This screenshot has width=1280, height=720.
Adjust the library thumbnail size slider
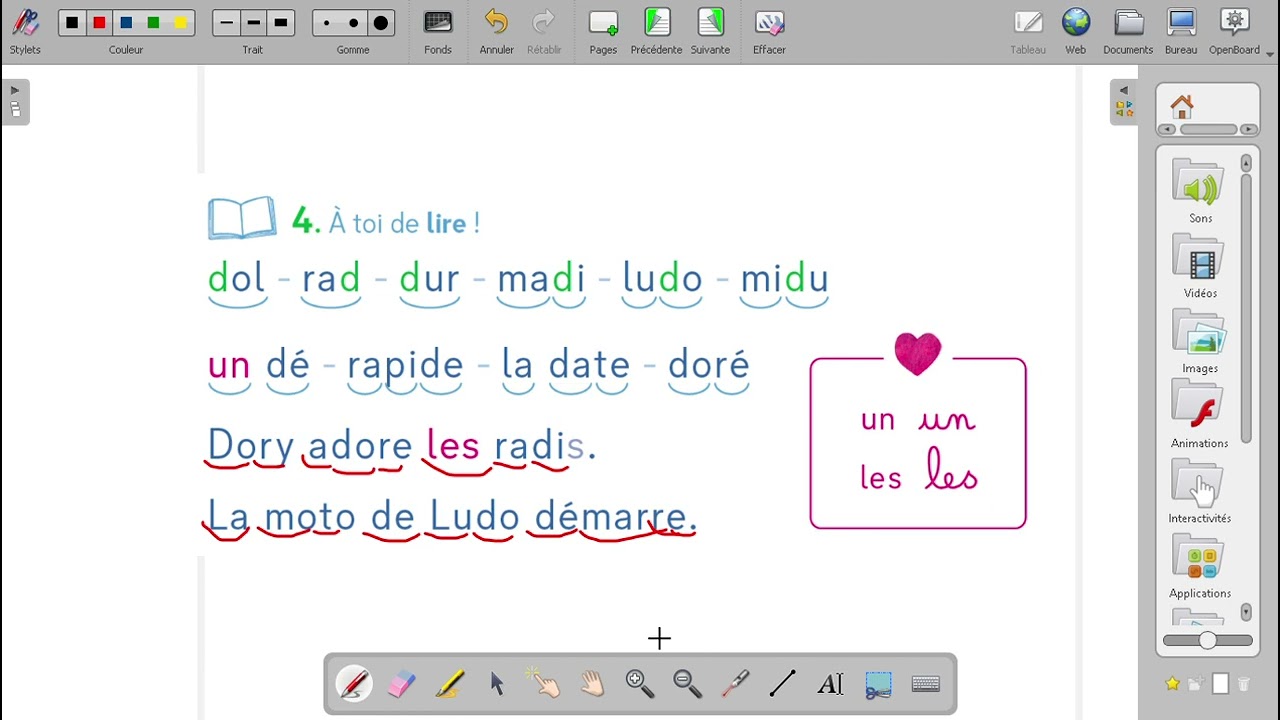1208,640
